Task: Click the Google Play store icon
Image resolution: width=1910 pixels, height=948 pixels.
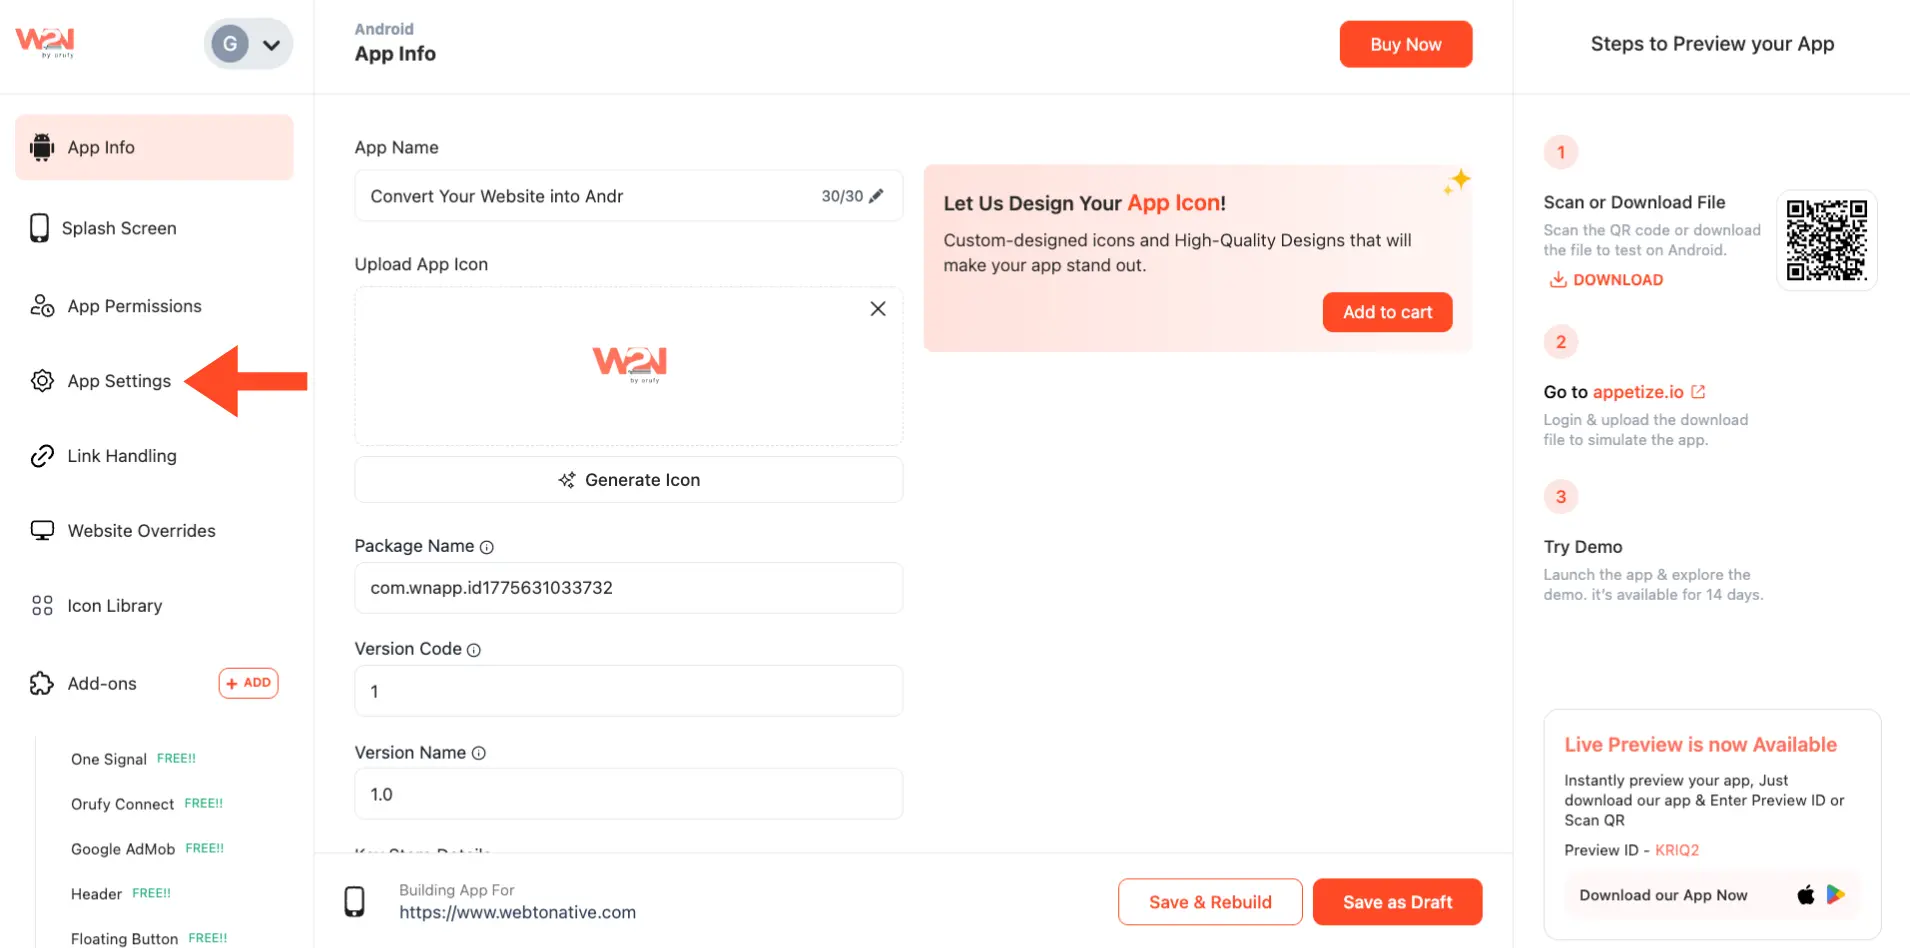Action: tap(1836, 895)
